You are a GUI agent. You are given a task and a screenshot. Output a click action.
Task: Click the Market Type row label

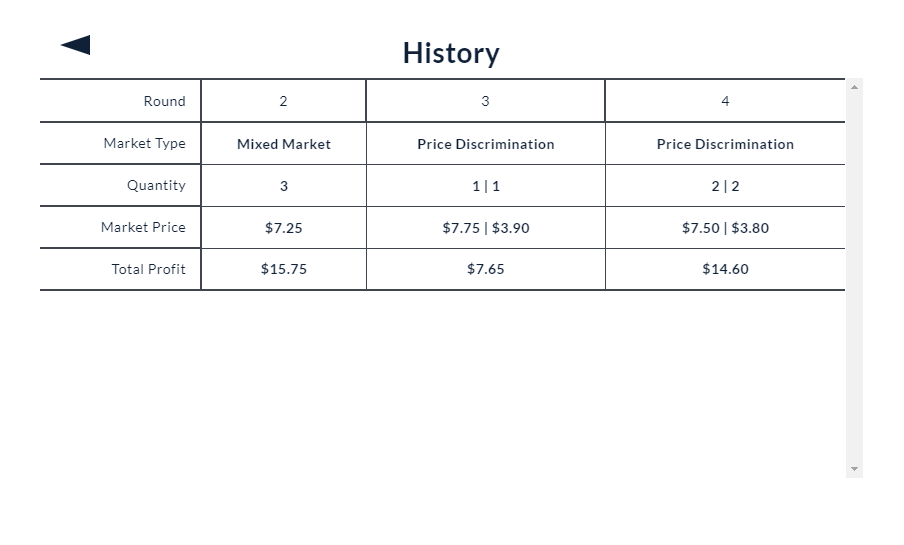click(x=144, y=143)
